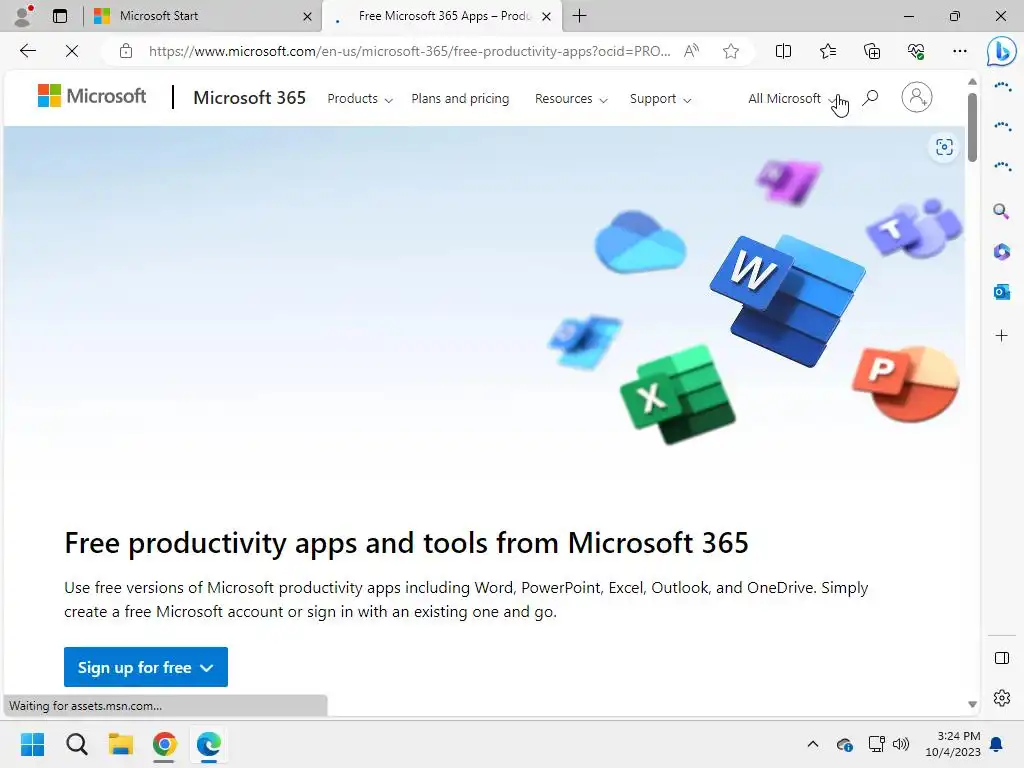This screenshot has height=768, width=1024.
Task: Open the clock and date panel
Action: point(953,744)
